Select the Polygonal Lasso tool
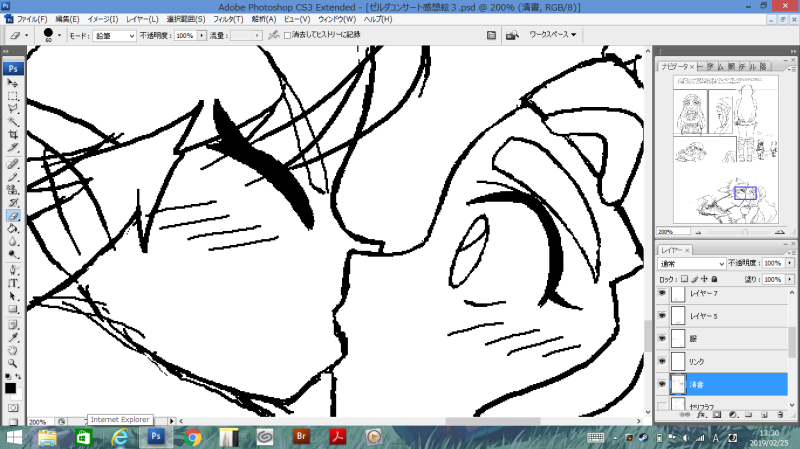This screenshot has width=800, height=449. coord(13,109)
